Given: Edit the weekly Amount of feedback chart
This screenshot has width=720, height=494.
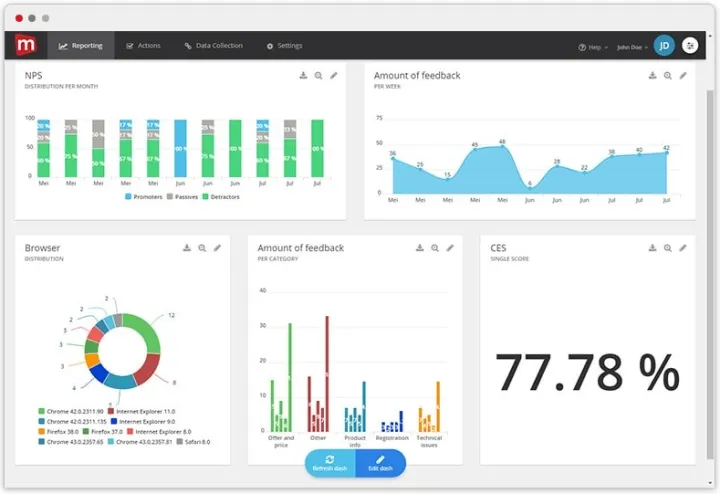Looking at the screenshot, I should [683, 76].
